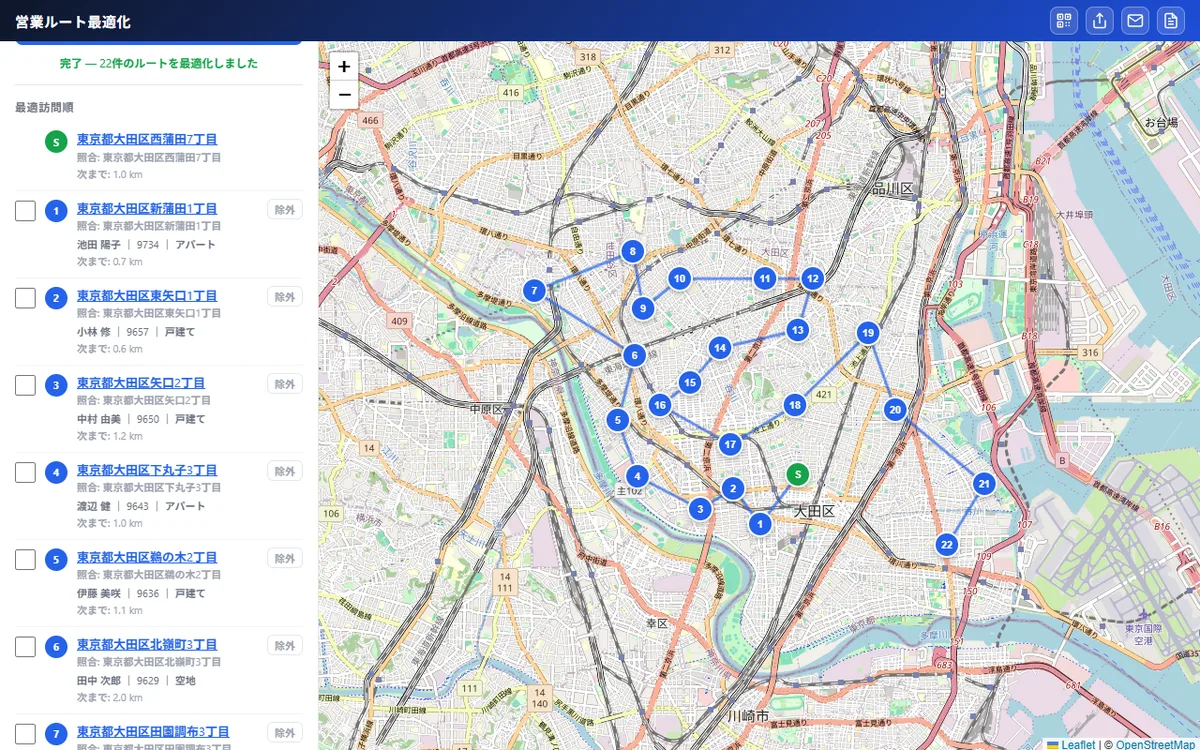Tick the checkbox for stop 3 矢口2丁目
Viewport: 1200px width, 750px height.
tap(26, 385)
